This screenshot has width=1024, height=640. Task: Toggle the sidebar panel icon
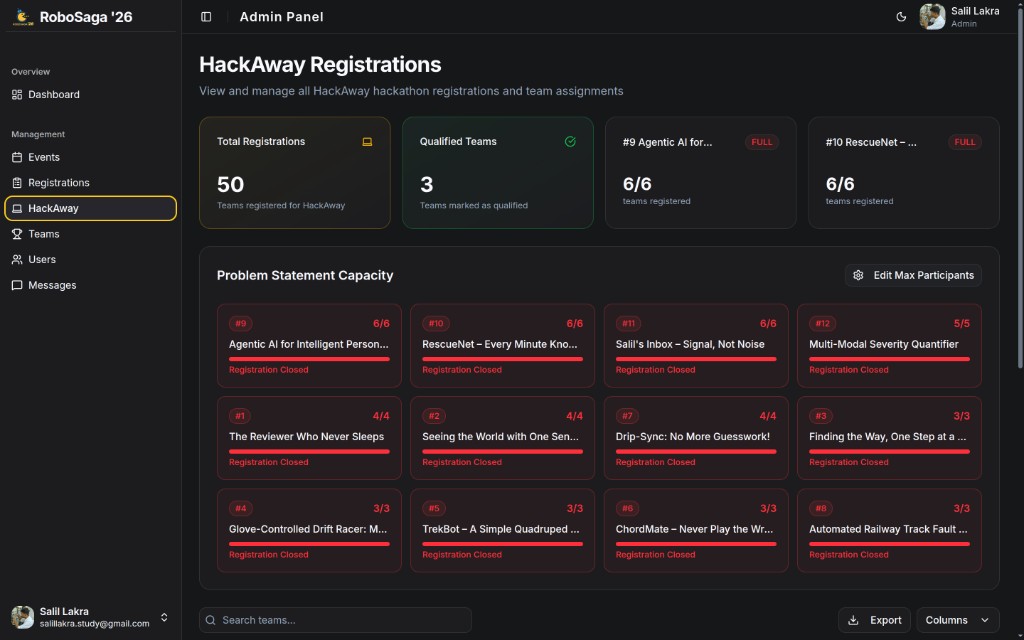pos(206,17)
